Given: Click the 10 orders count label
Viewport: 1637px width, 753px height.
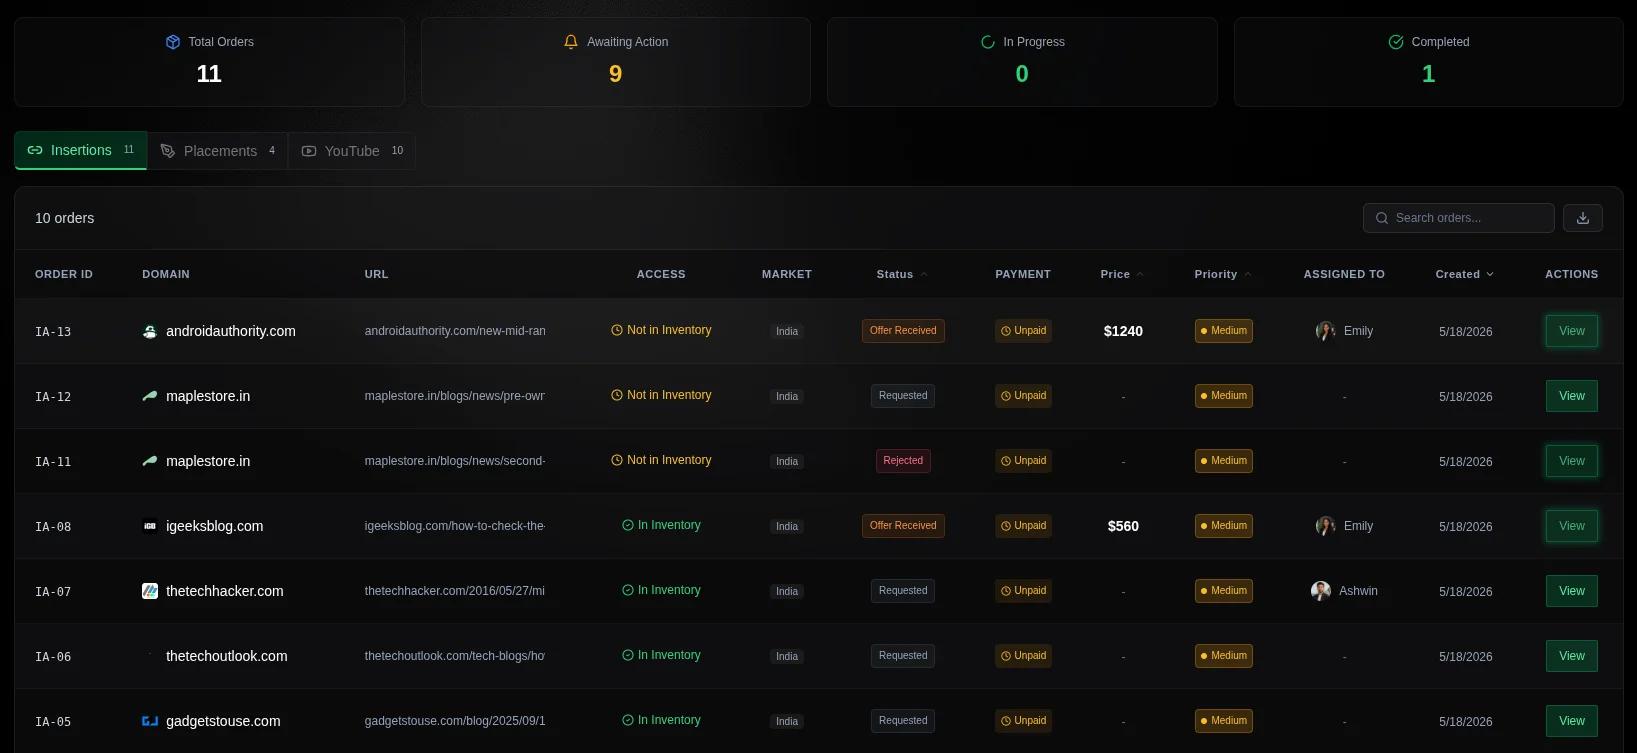Looking at the screenshot, I should pyautogui.click(x=65, y=218).
